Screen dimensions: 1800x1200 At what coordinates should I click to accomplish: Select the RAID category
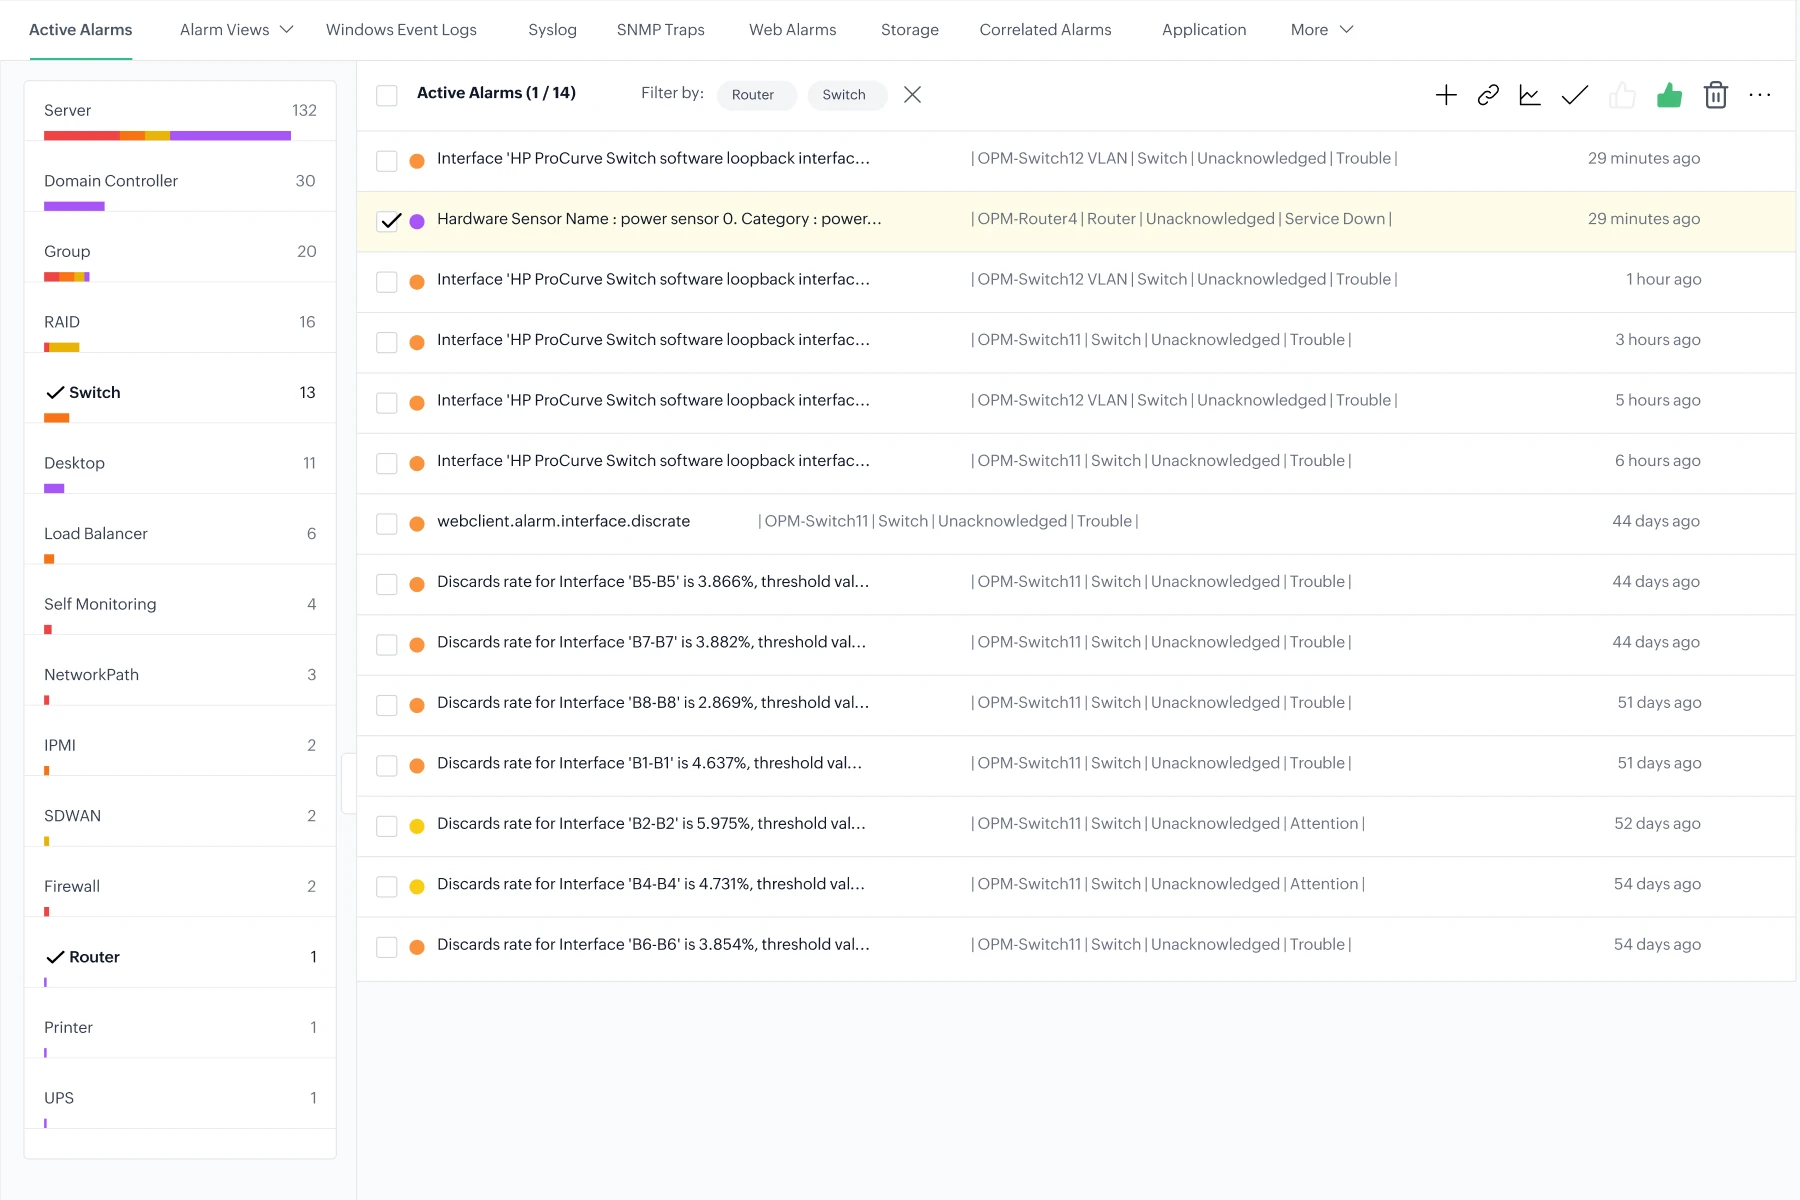pos(180,322)
